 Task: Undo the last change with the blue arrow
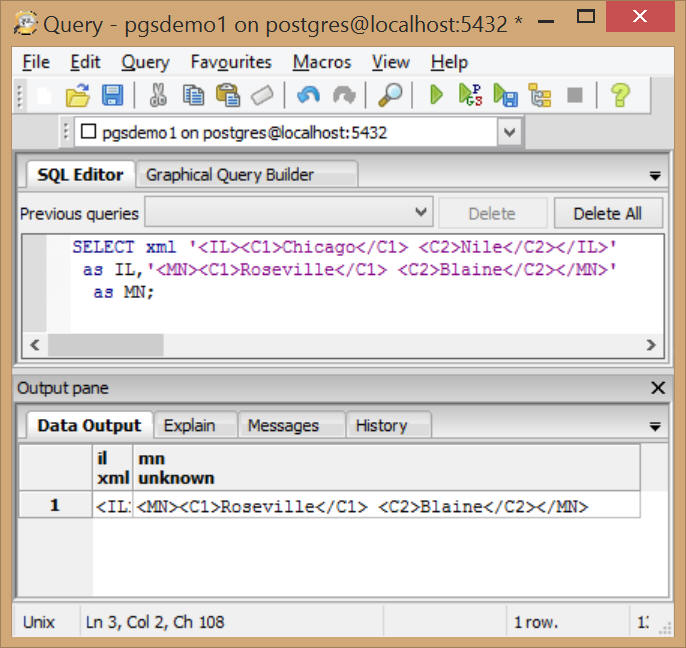(x=308, y=95)
